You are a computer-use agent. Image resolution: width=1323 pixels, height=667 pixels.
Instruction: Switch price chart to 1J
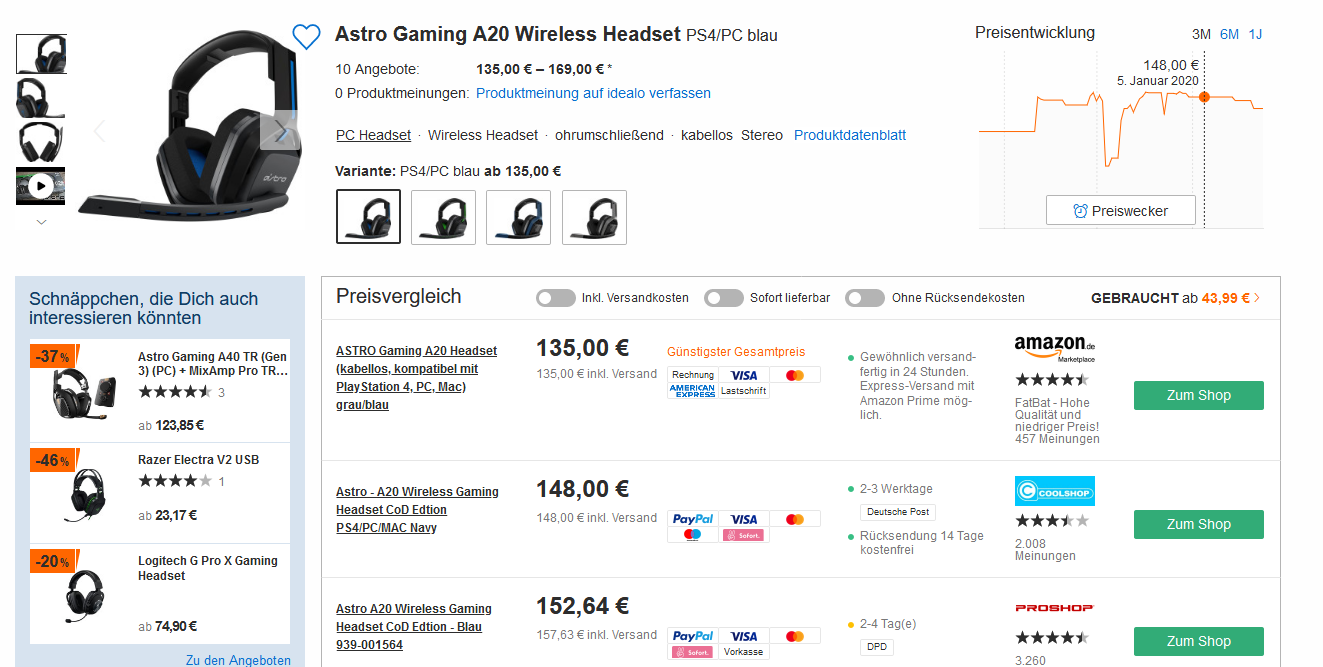(1255, 34)
